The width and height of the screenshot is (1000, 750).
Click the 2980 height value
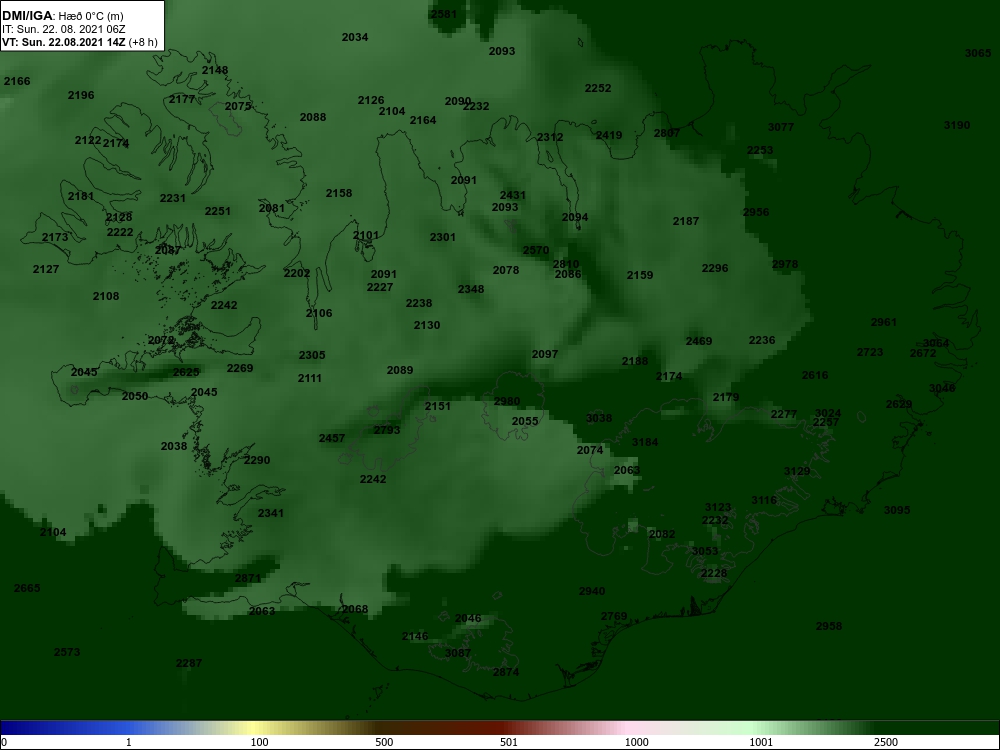[x=507, y=401]
